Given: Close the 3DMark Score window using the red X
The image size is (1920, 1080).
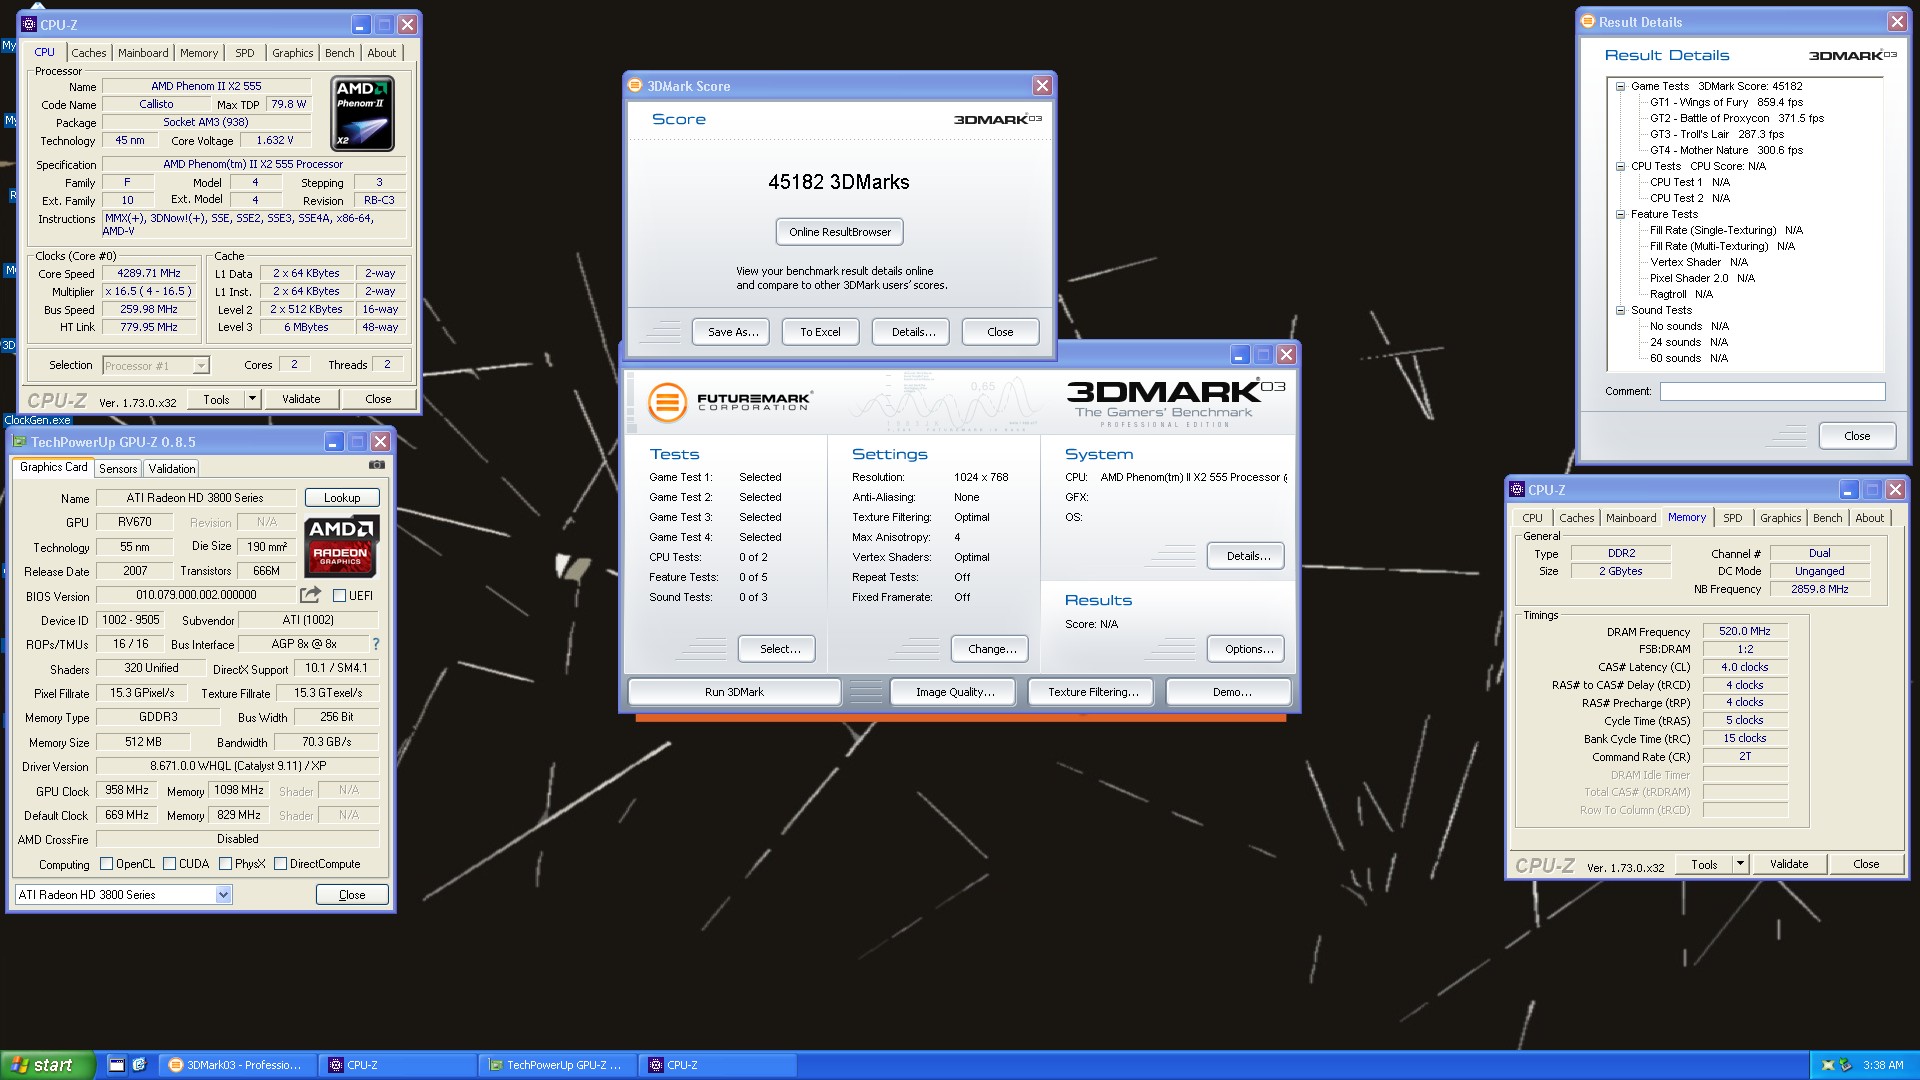Looking at the screenshot, I should click(1042, 86).
